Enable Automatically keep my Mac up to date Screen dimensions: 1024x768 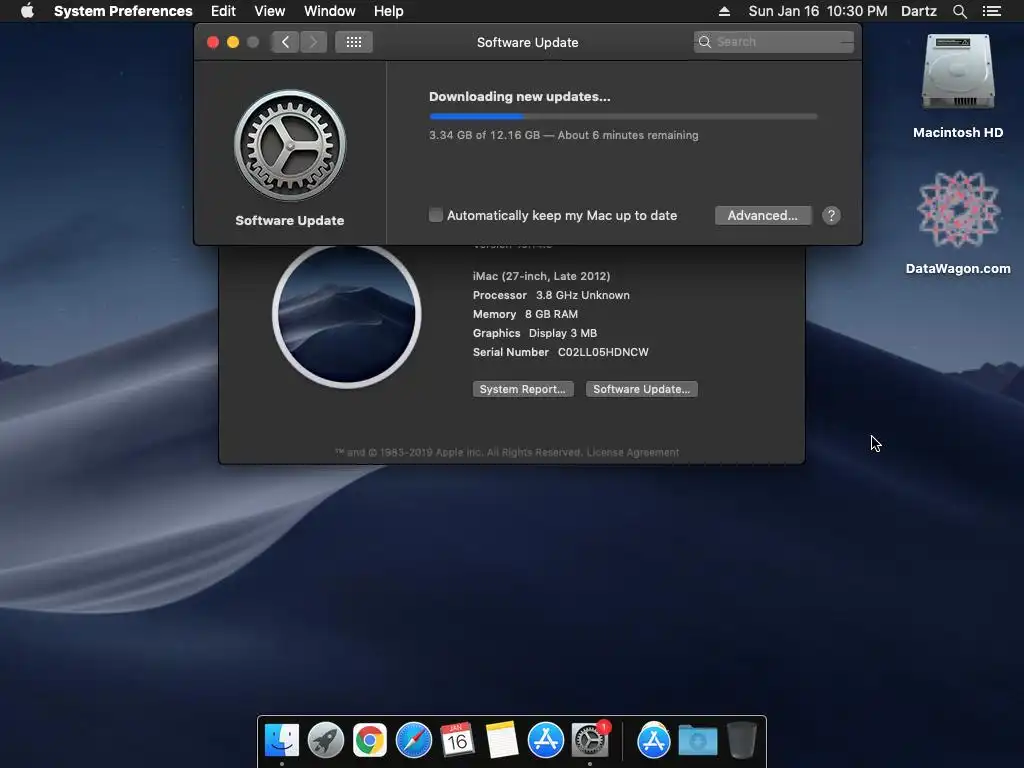[436, 215]
